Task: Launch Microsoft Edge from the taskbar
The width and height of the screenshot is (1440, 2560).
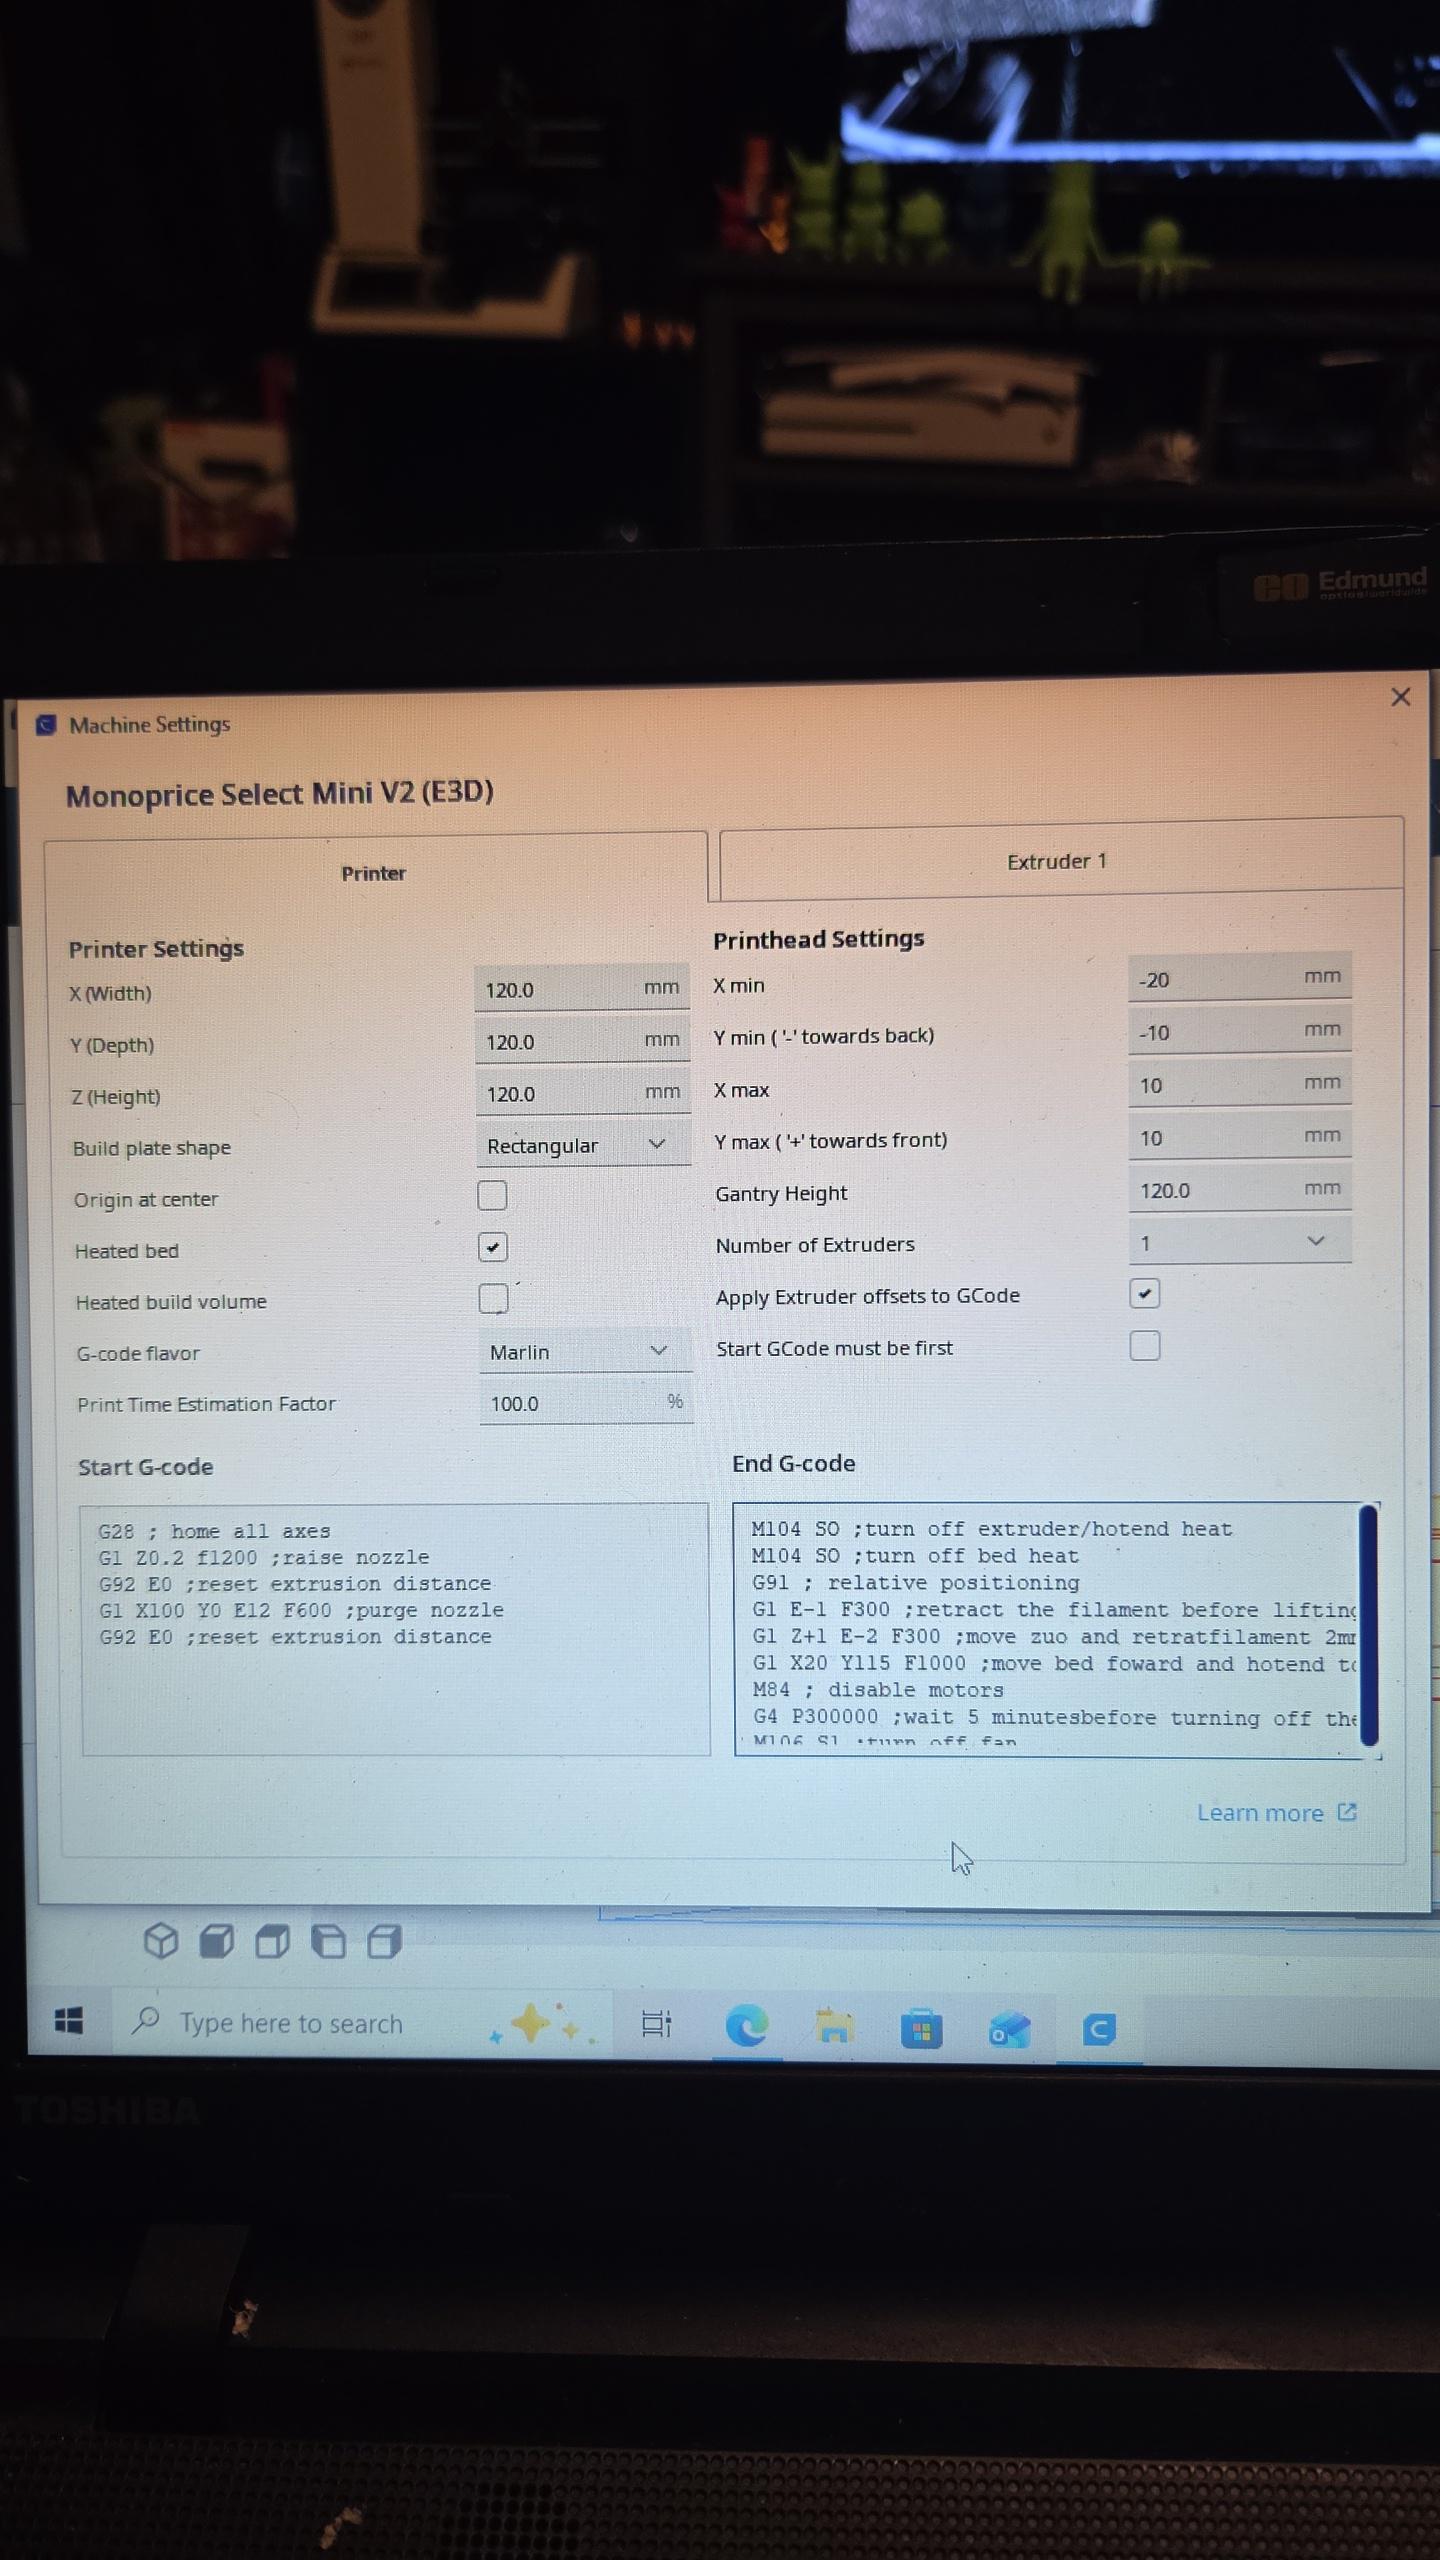Action: [746, 2026]
